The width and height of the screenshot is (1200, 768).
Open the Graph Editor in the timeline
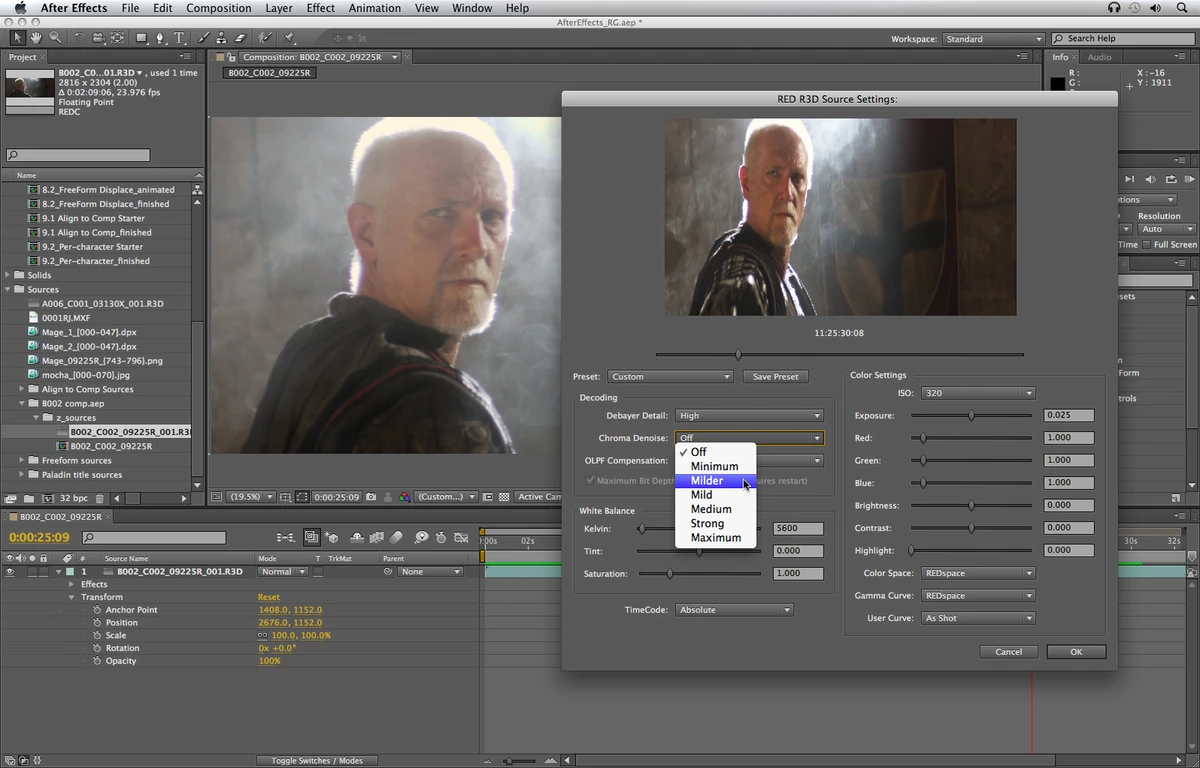click(x=461, y=536)
